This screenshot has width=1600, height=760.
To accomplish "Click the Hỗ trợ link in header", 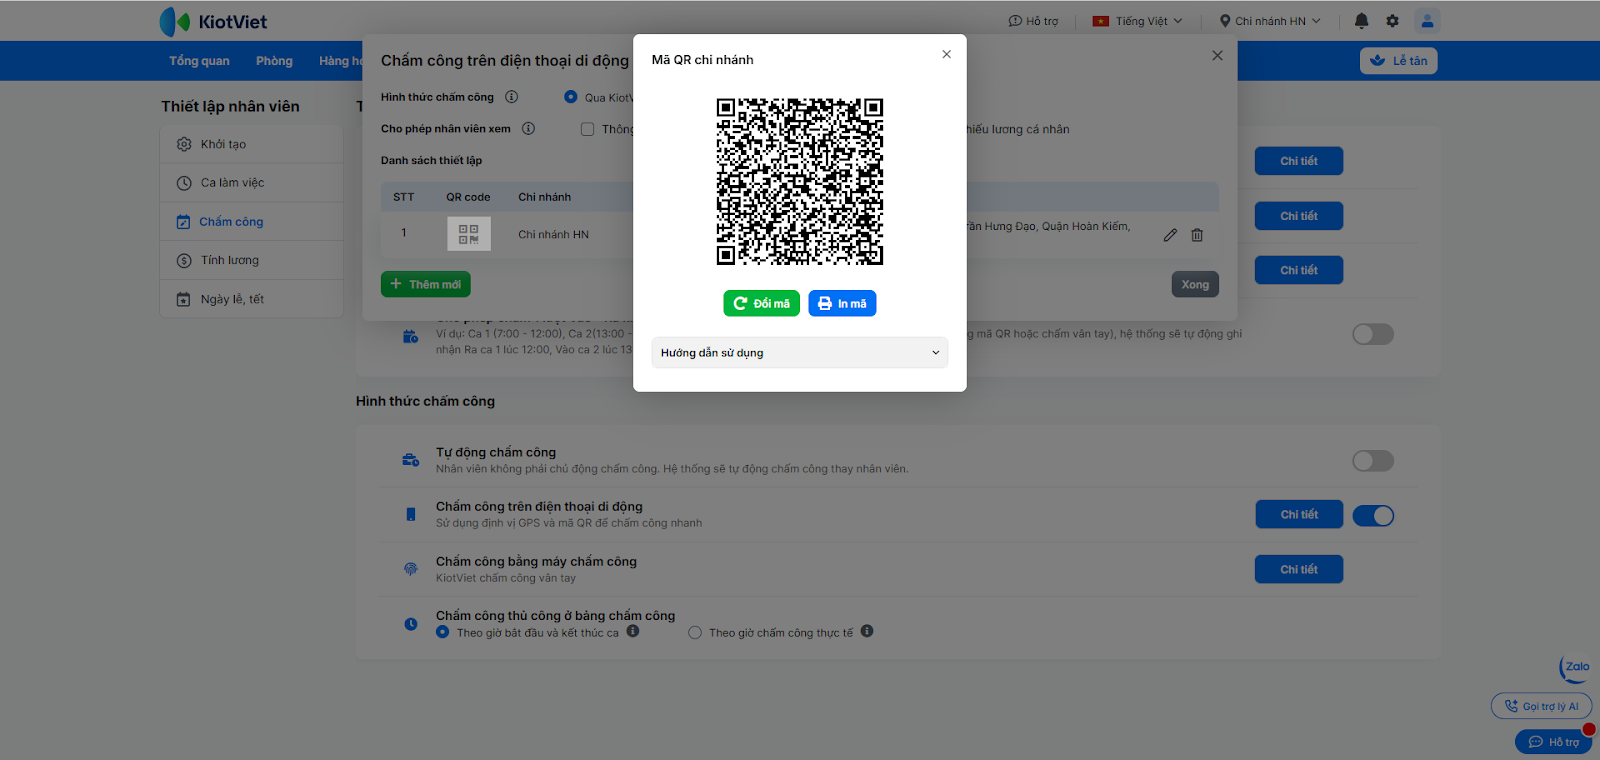I will click(1033, 21).
